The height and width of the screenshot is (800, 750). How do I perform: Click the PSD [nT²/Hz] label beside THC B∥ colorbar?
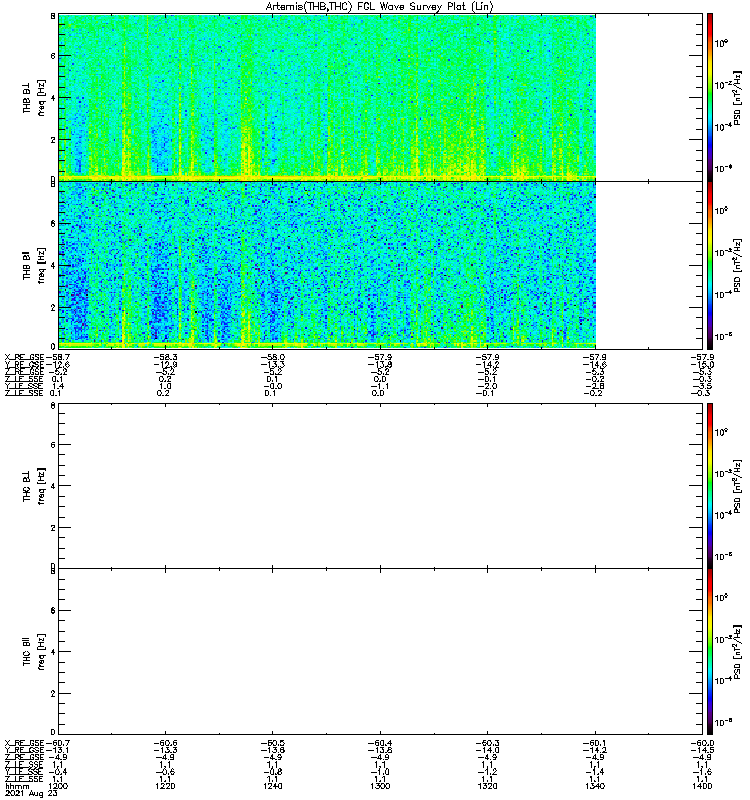pos(736,652)
